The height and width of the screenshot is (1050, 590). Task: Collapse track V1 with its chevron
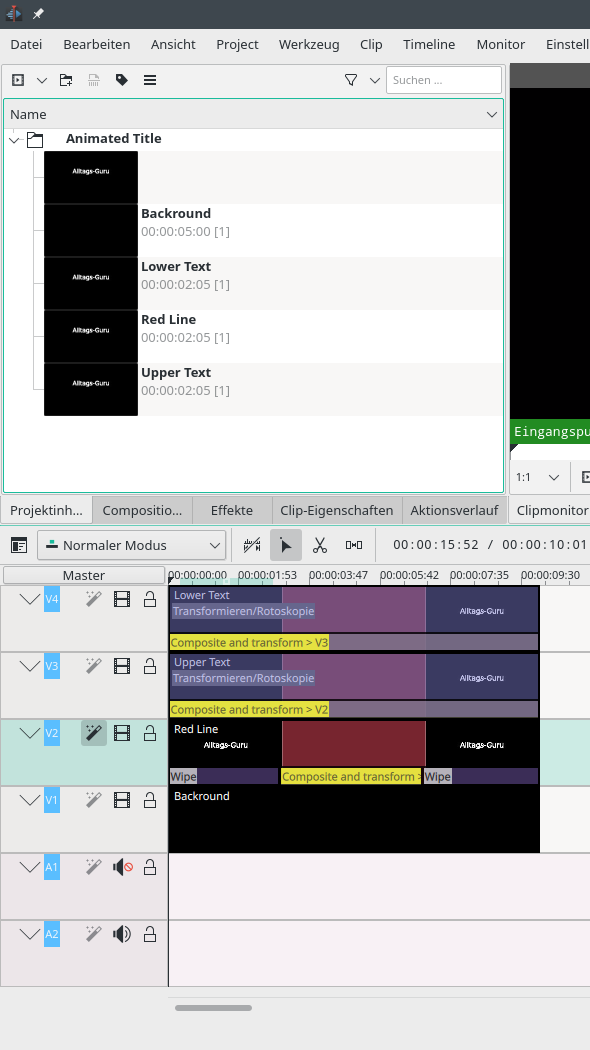click(29, 800)
